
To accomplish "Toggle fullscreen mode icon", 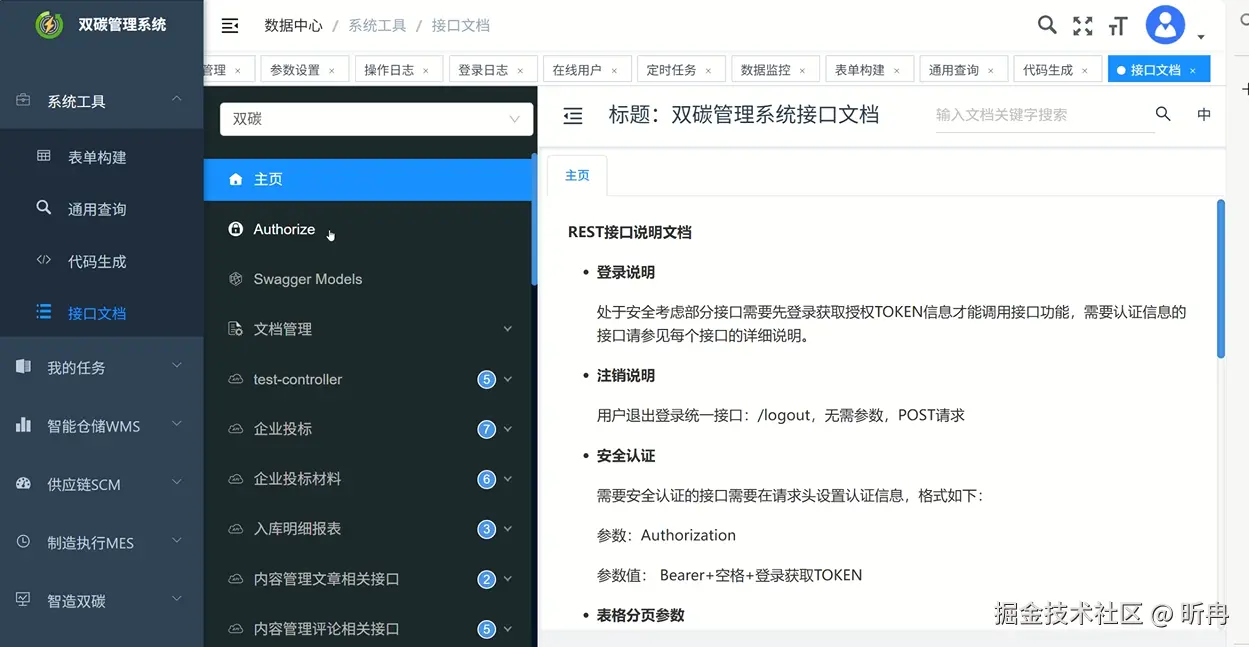I will (1082, 26).
